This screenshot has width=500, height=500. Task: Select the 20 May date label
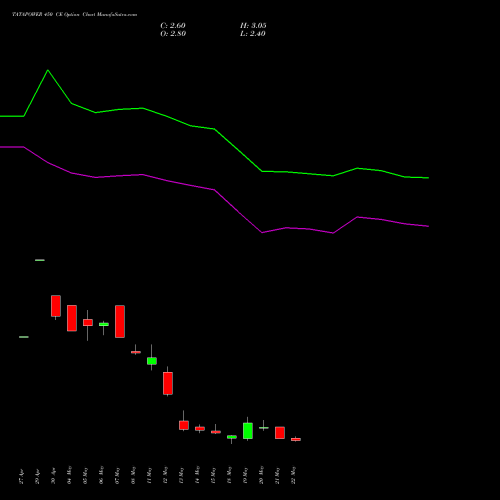(261, 476)
